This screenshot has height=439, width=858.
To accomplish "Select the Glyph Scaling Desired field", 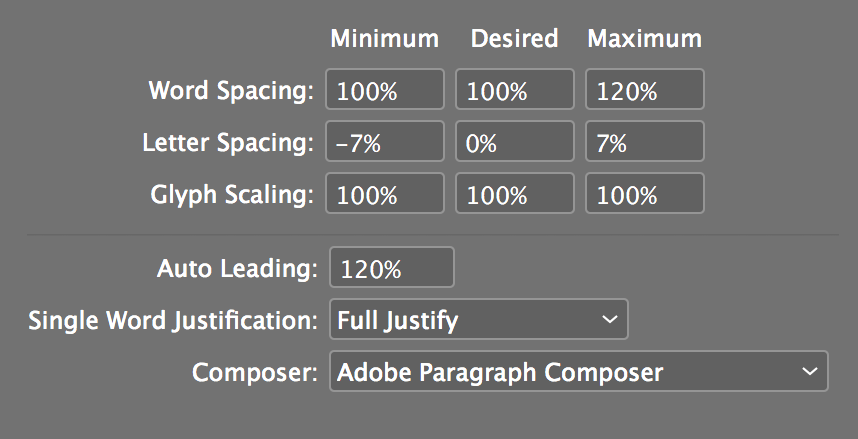I will pyautogui.click(x=515, y=194).
